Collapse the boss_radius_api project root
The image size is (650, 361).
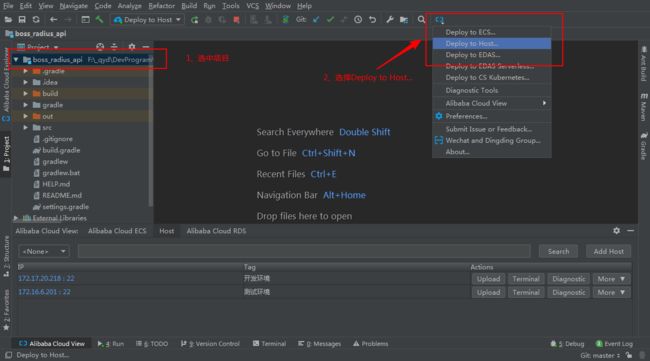(x=16, y=60)
